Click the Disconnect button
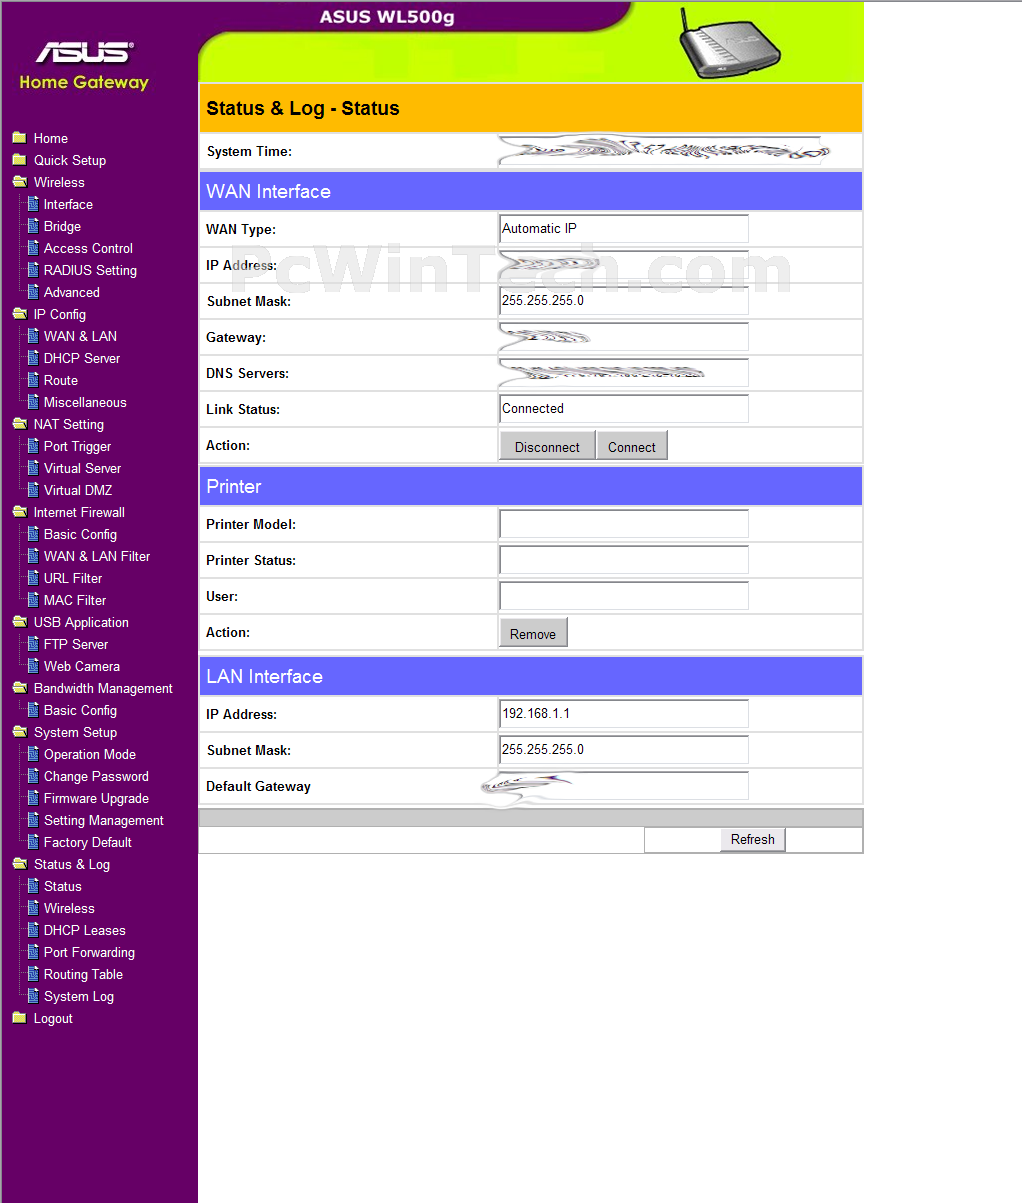Screen dimensions: 1022x1203 click(547, 446)
